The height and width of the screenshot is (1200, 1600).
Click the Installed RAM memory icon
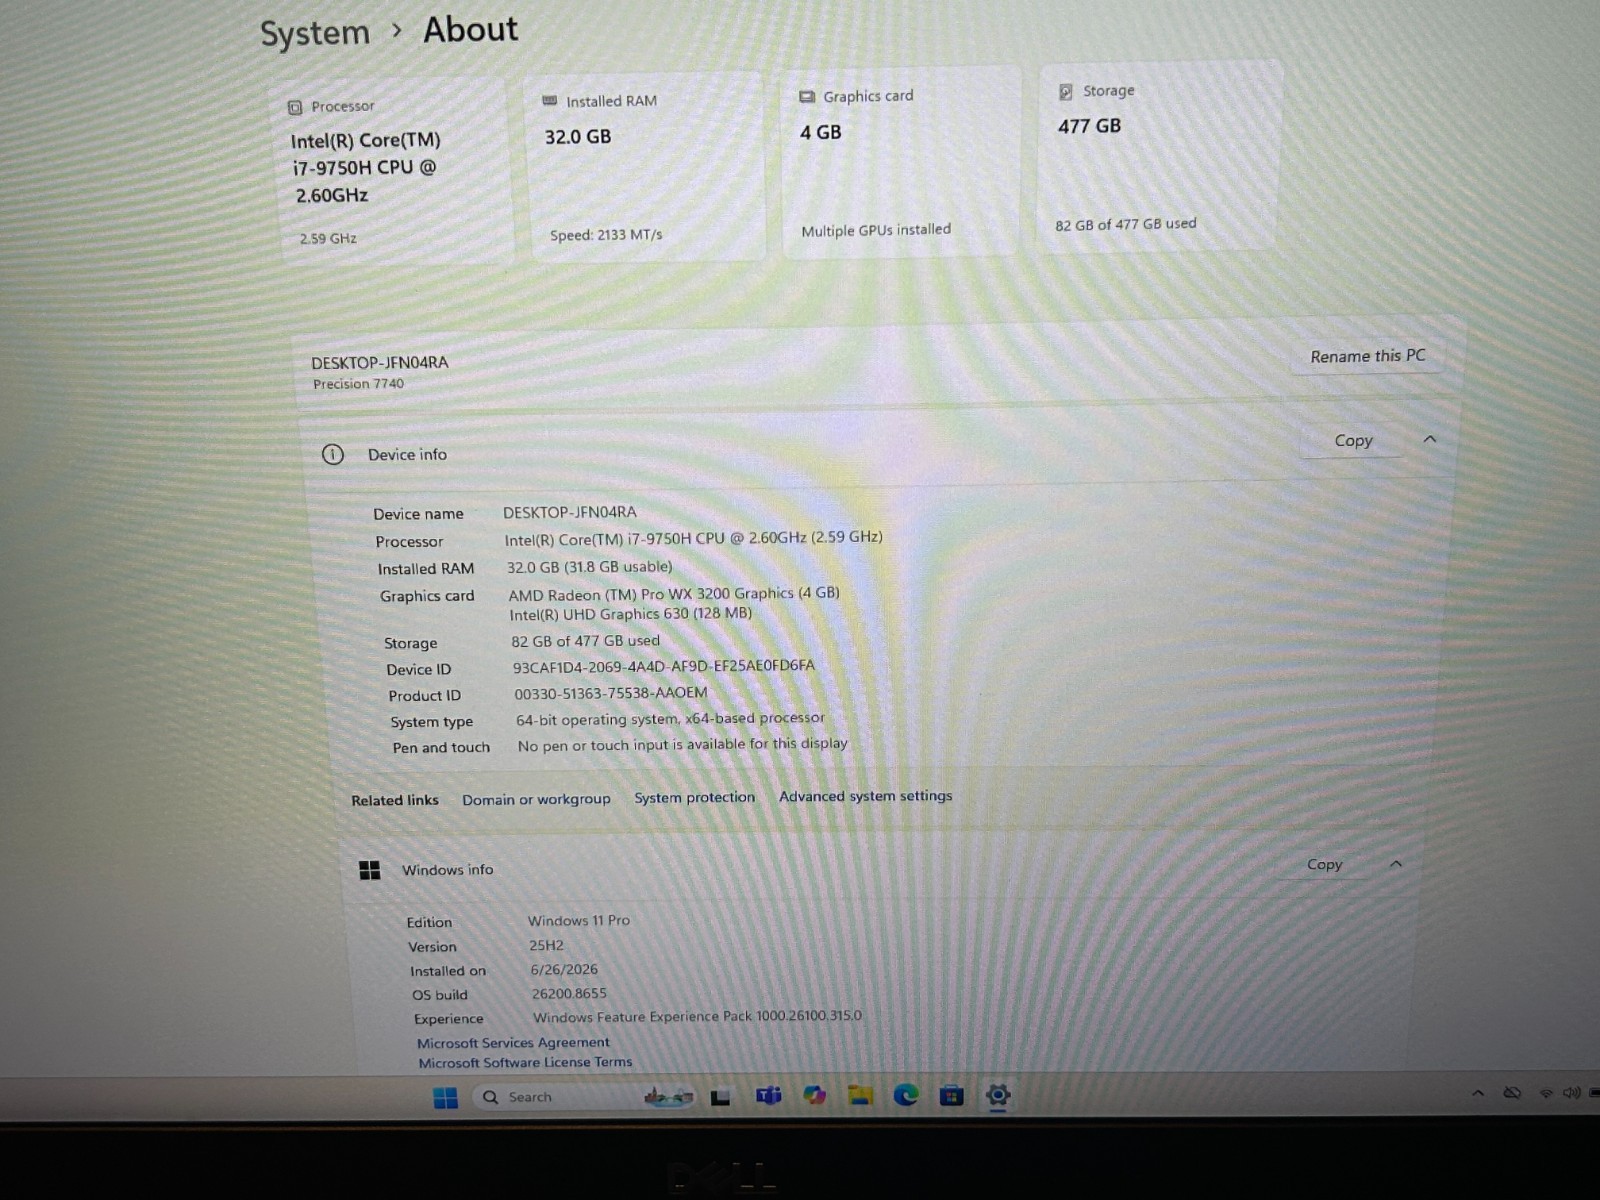[550, 101]
